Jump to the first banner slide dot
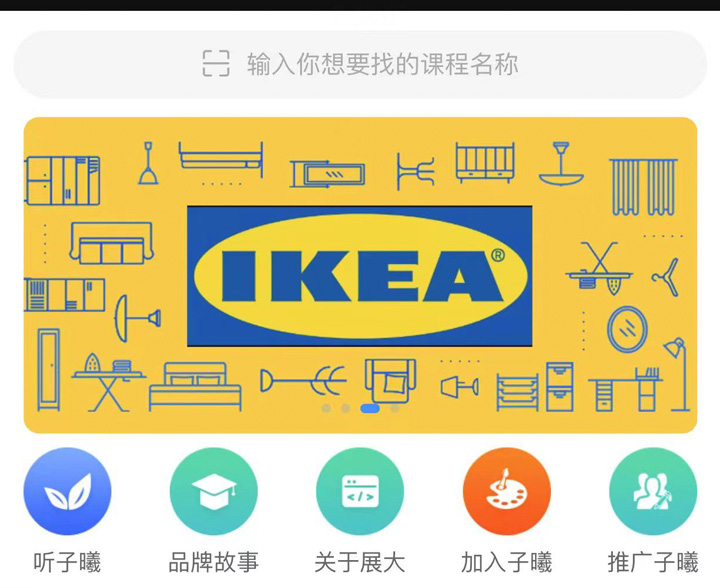 pos(326,408)
